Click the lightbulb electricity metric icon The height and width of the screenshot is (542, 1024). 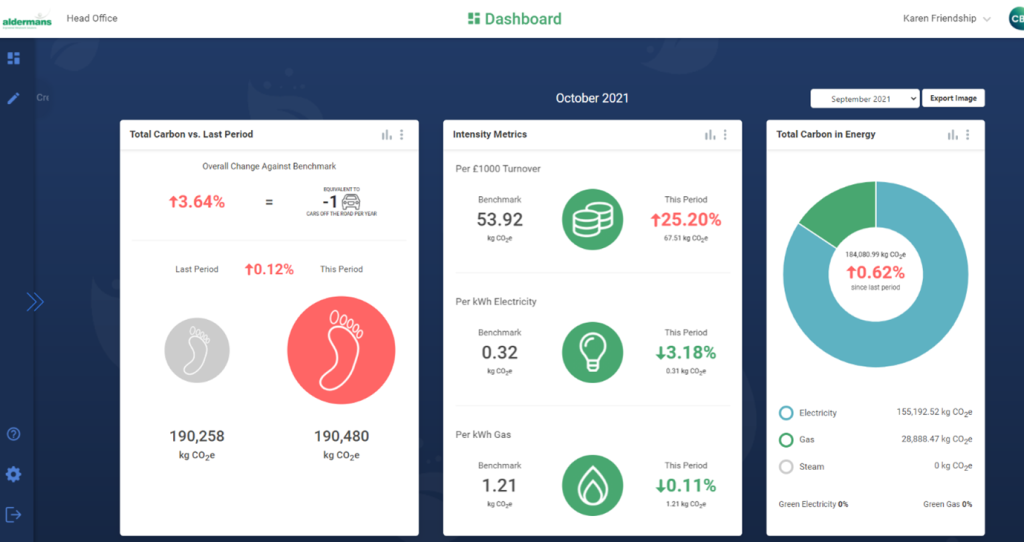coord(592,353)
